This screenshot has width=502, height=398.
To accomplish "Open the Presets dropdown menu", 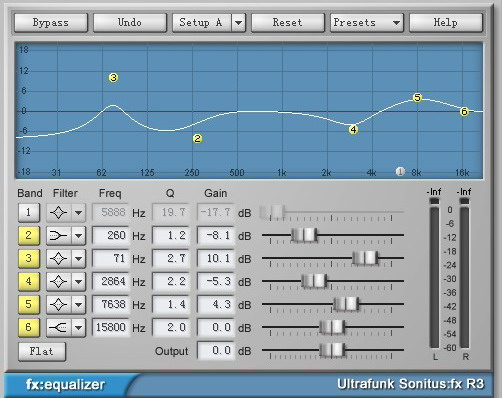I will [367, 23].
